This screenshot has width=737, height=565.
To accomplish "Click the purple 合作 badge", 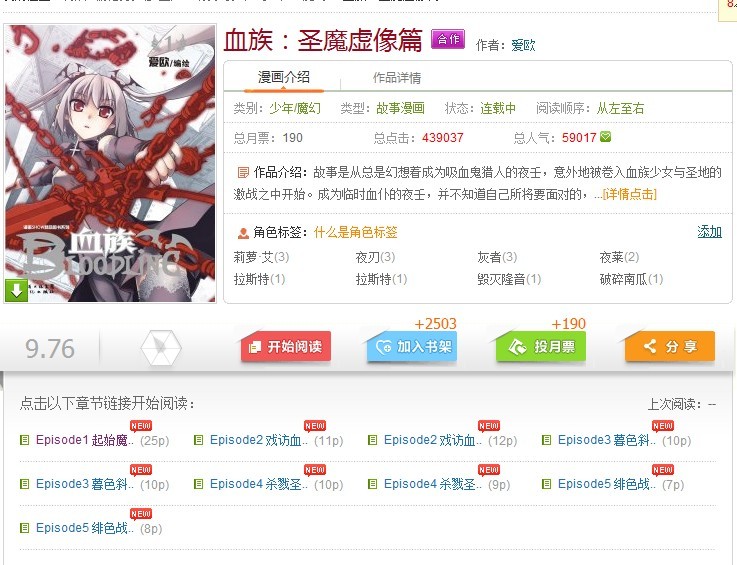I will coord(448,39).
